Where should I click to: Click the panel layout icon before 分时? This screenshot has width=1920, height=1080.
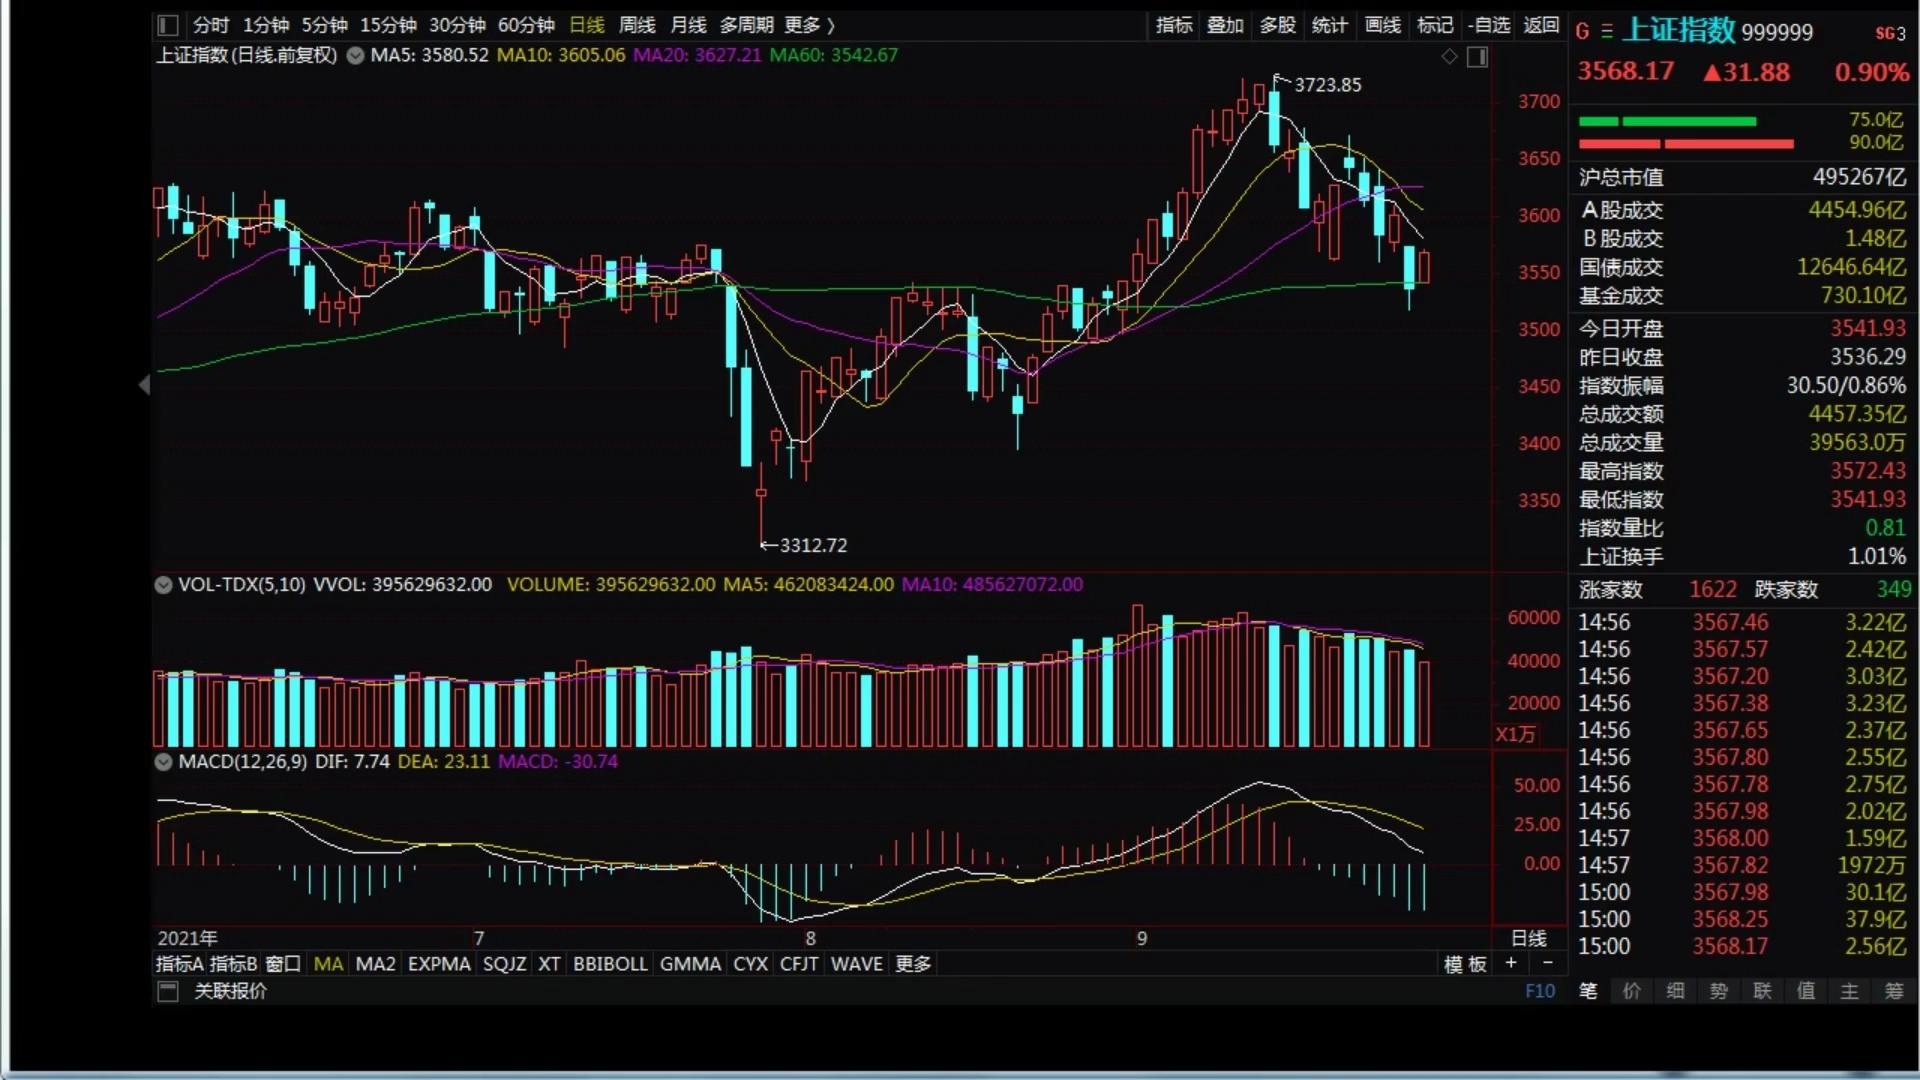pos(168,25)
